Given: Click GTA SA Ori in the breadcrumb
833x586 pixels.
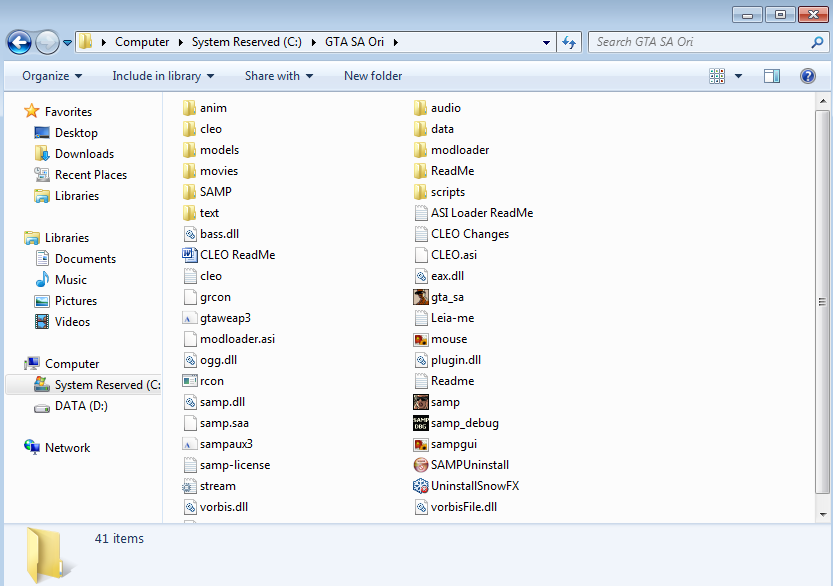Looking at the screenshot, I should 354,42.
